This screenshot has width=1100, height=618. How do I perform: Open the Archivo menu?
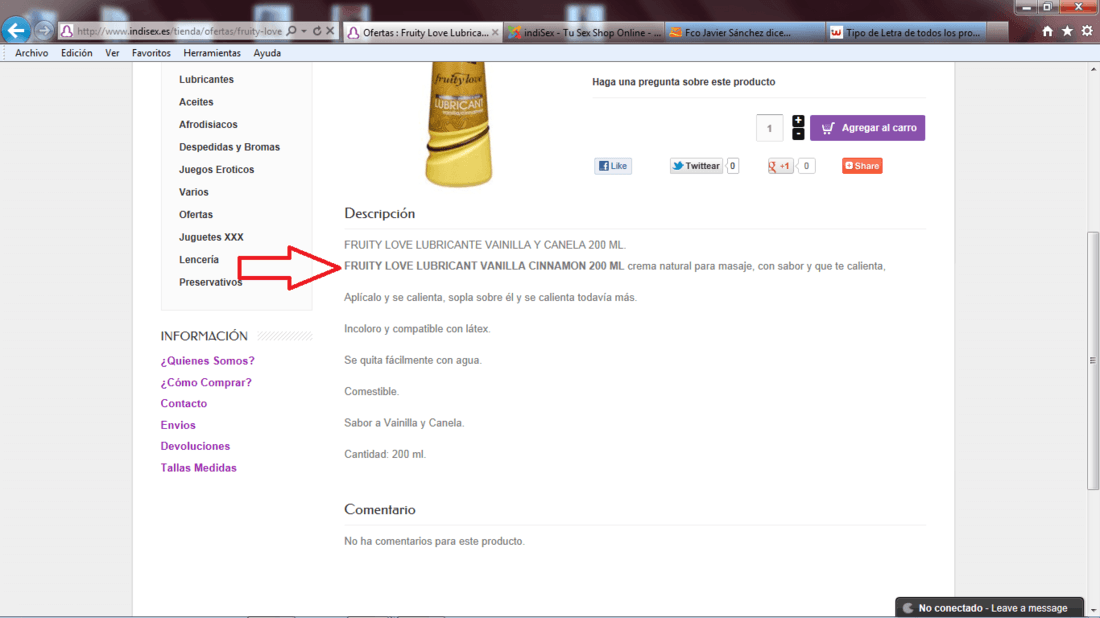32,53
